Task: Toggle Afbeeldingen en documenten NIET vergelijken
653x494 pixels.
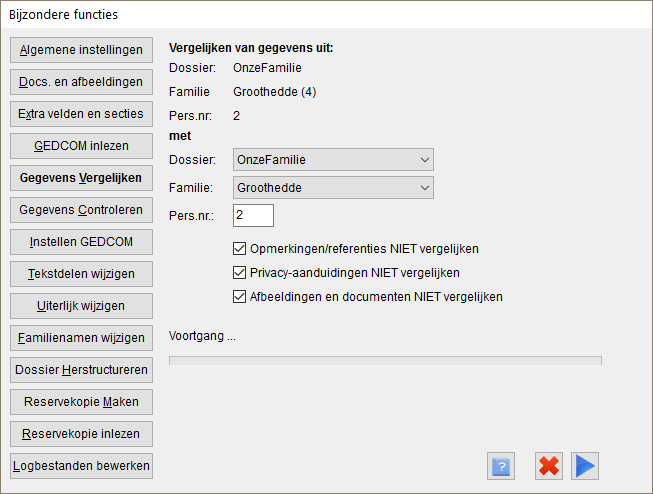Action: 239,297
